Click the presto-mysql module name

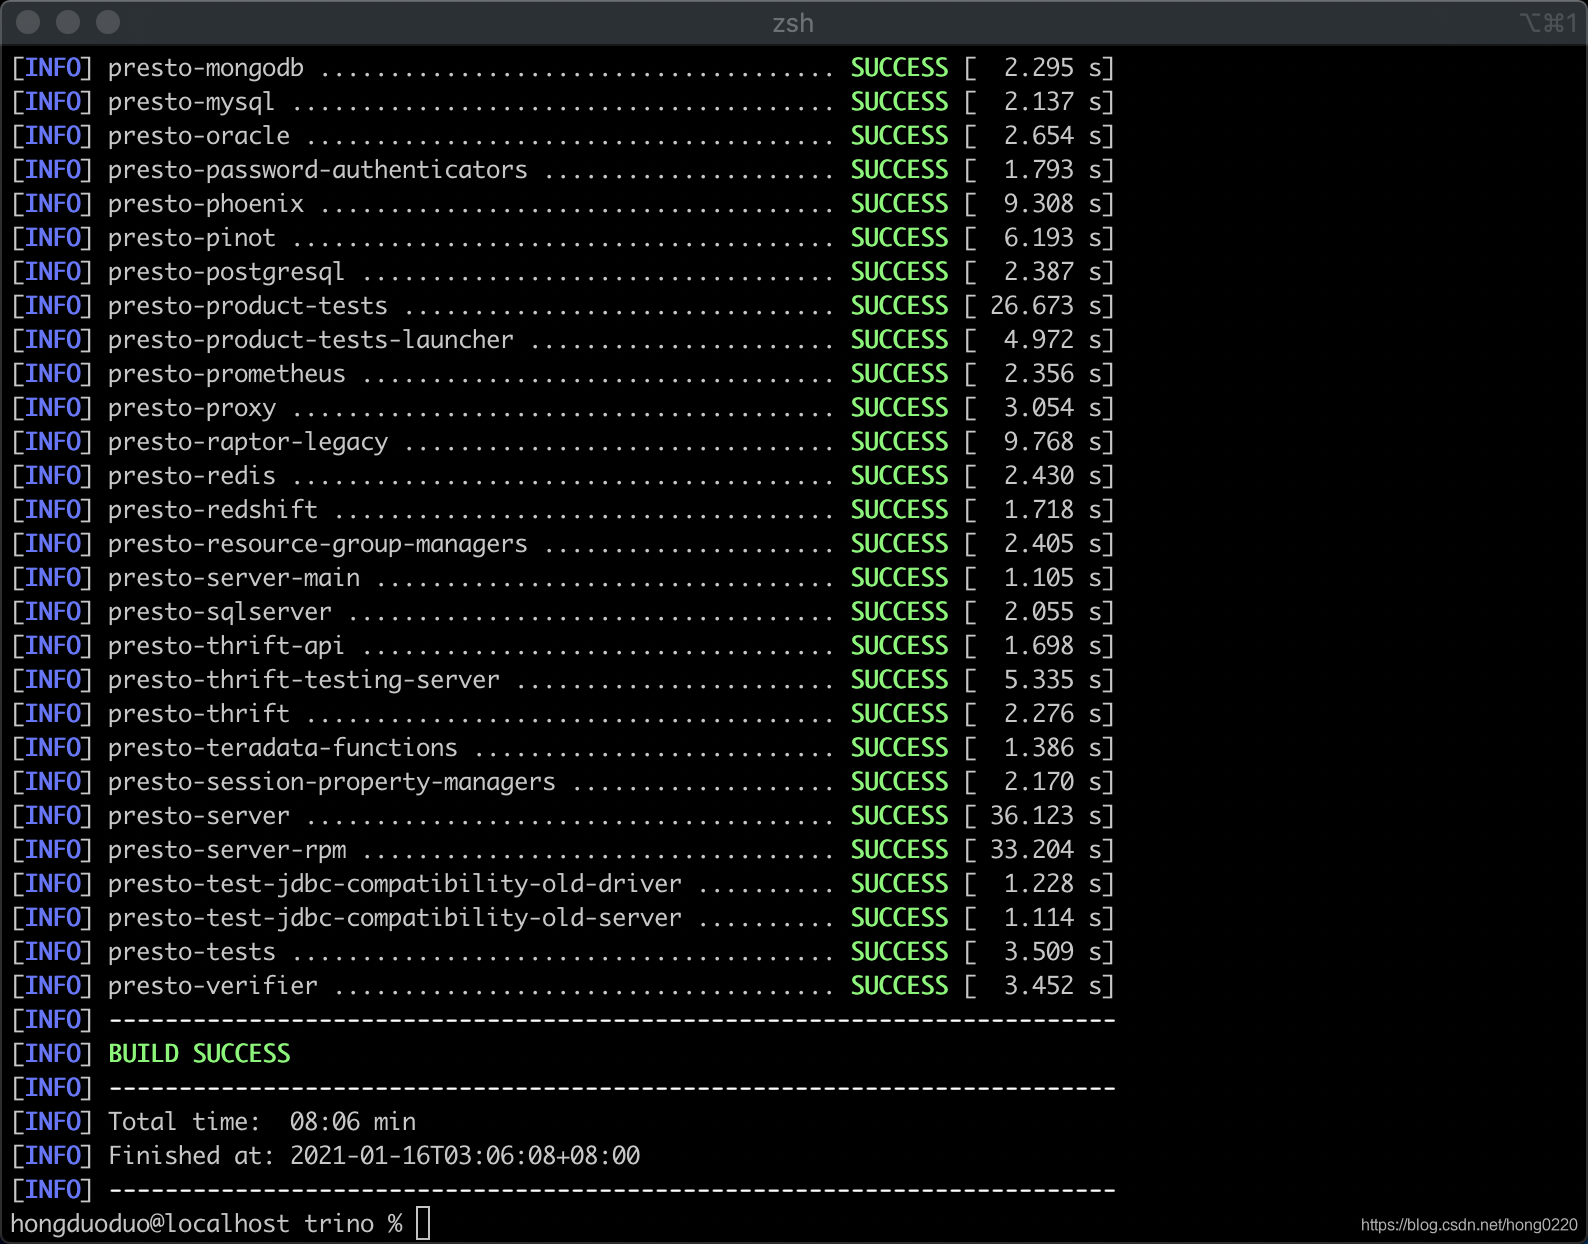[x=191, y=102]
